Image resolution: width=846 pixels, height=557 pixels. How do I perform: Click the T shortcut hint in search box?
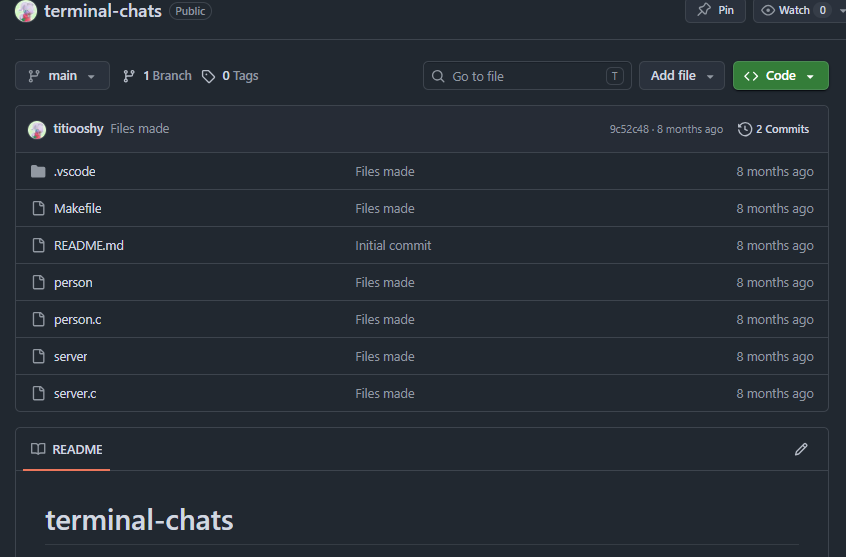pyautogui.click(x=615, y=76)
